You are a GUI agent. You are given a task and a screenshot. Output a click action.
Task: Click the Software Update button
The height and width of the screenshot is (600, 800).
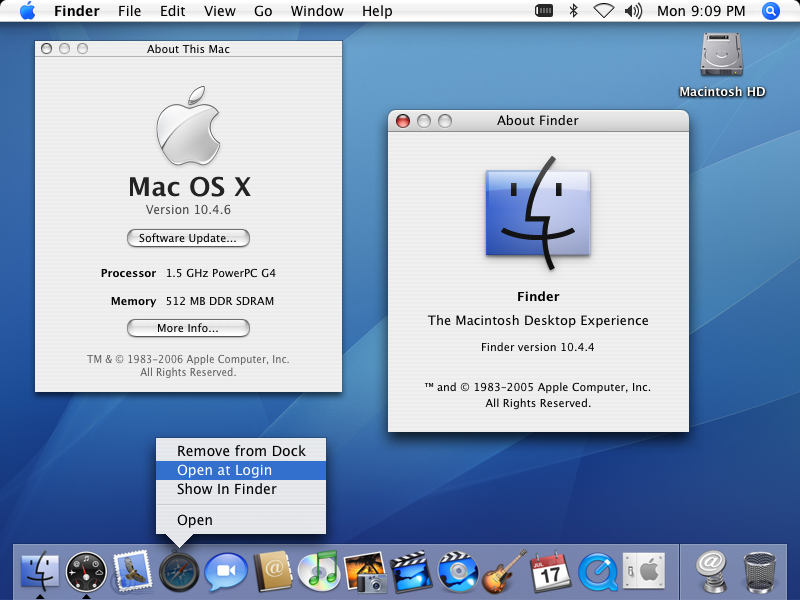(x=188, y=238)
